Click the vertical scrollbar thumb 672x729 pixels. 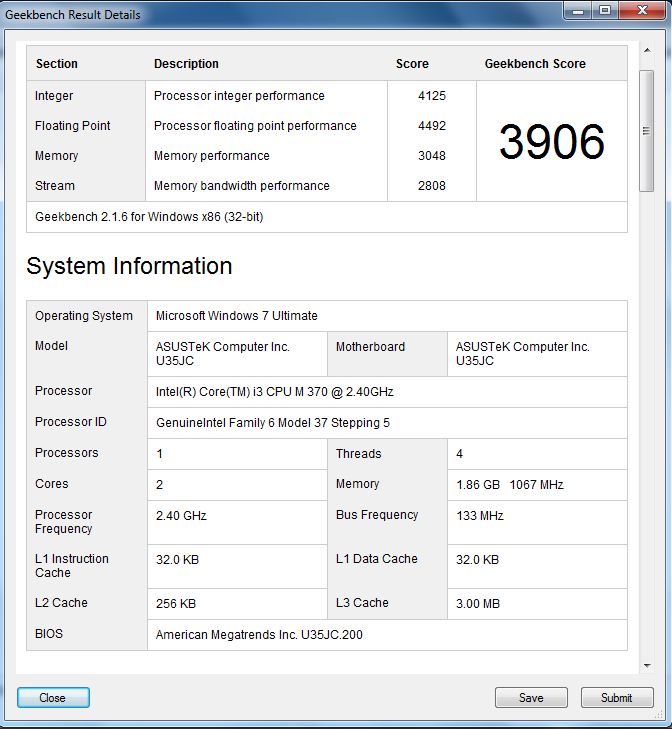(646, 131)
